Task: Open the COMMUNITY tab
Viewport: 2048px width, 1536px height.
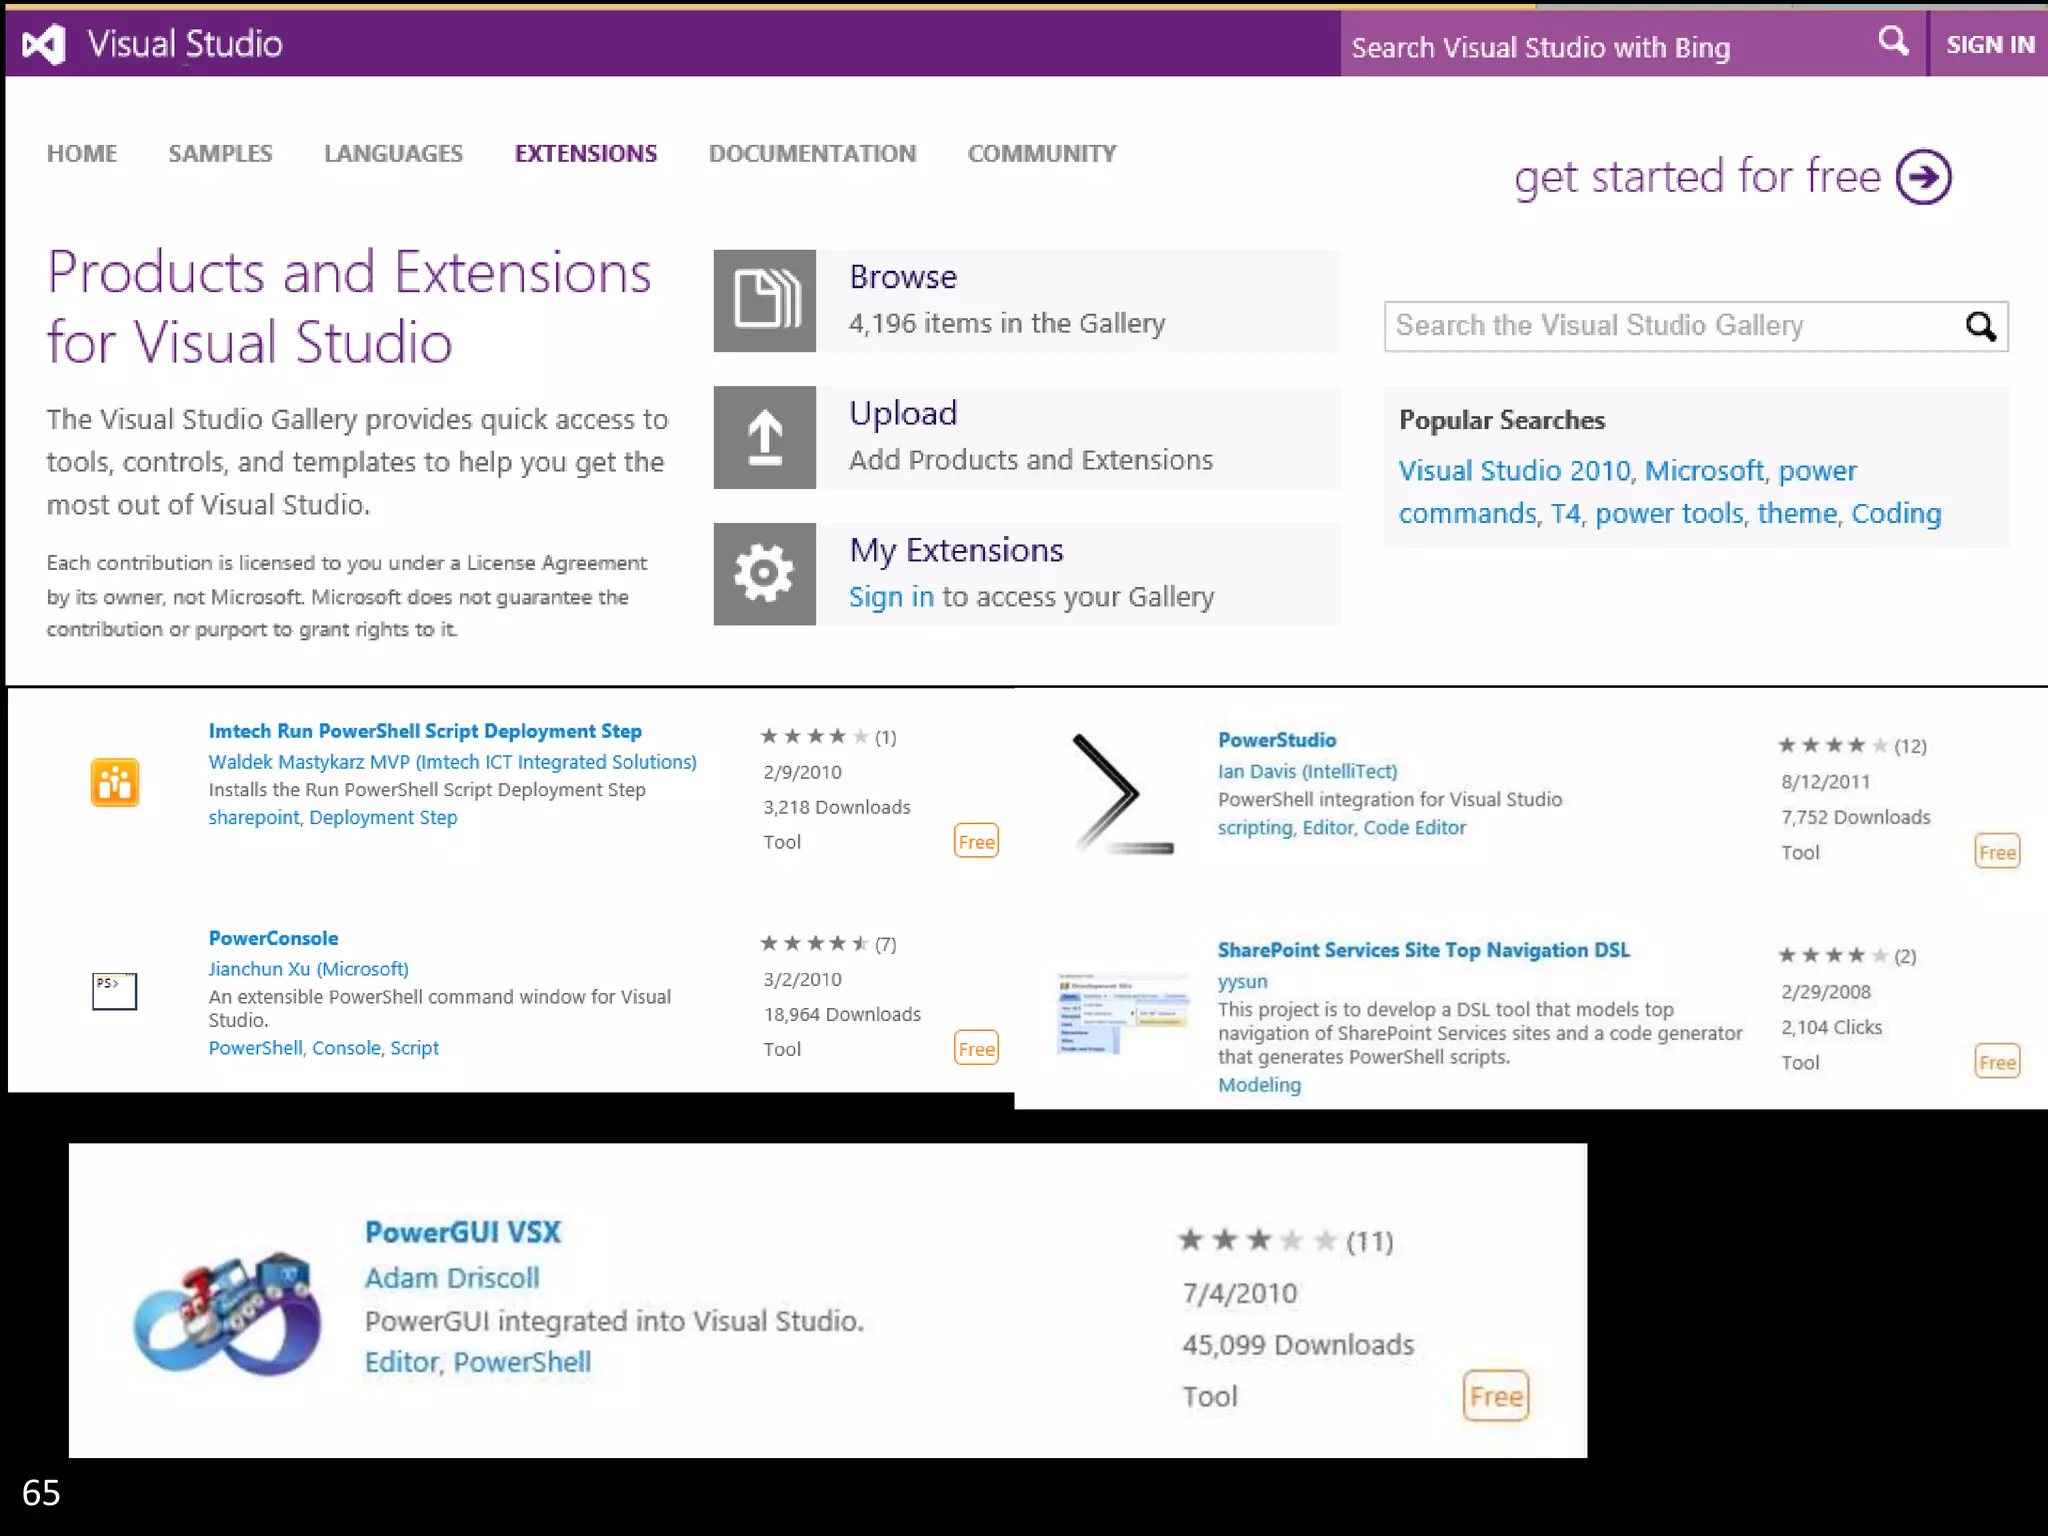Action: point(1042,153)
